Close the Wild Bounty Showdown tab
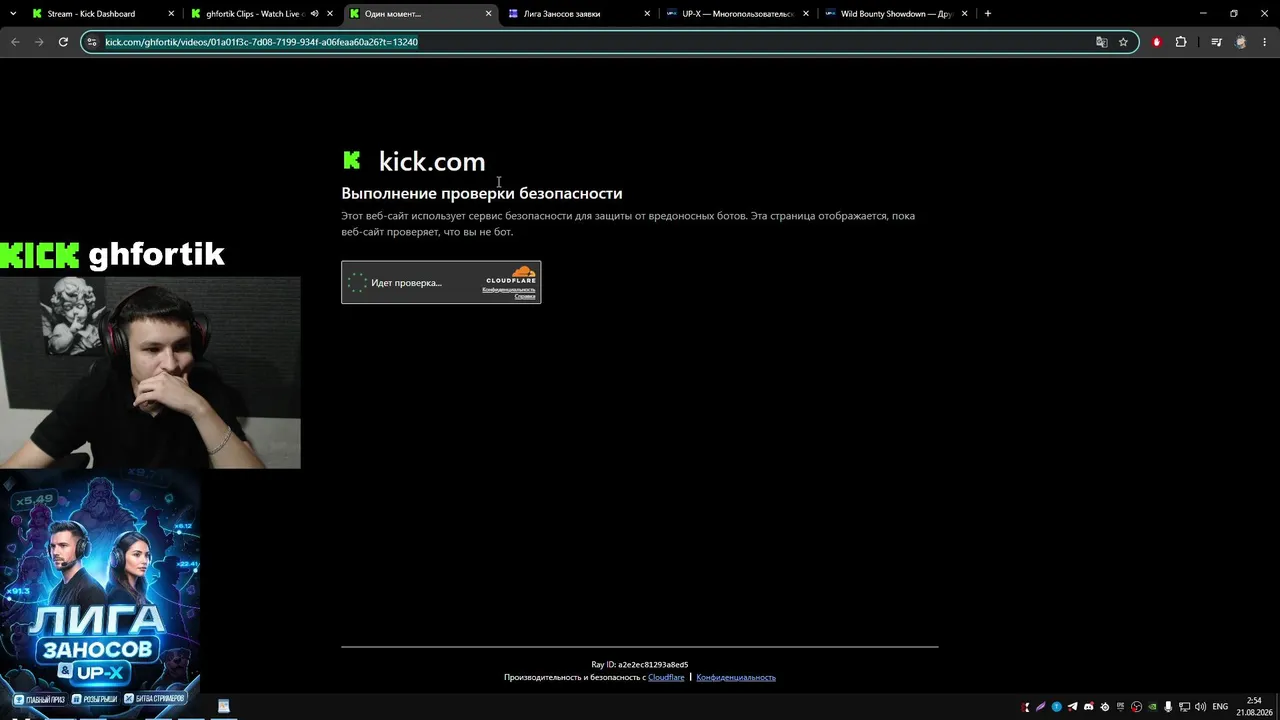 click(x=965, y=14)
